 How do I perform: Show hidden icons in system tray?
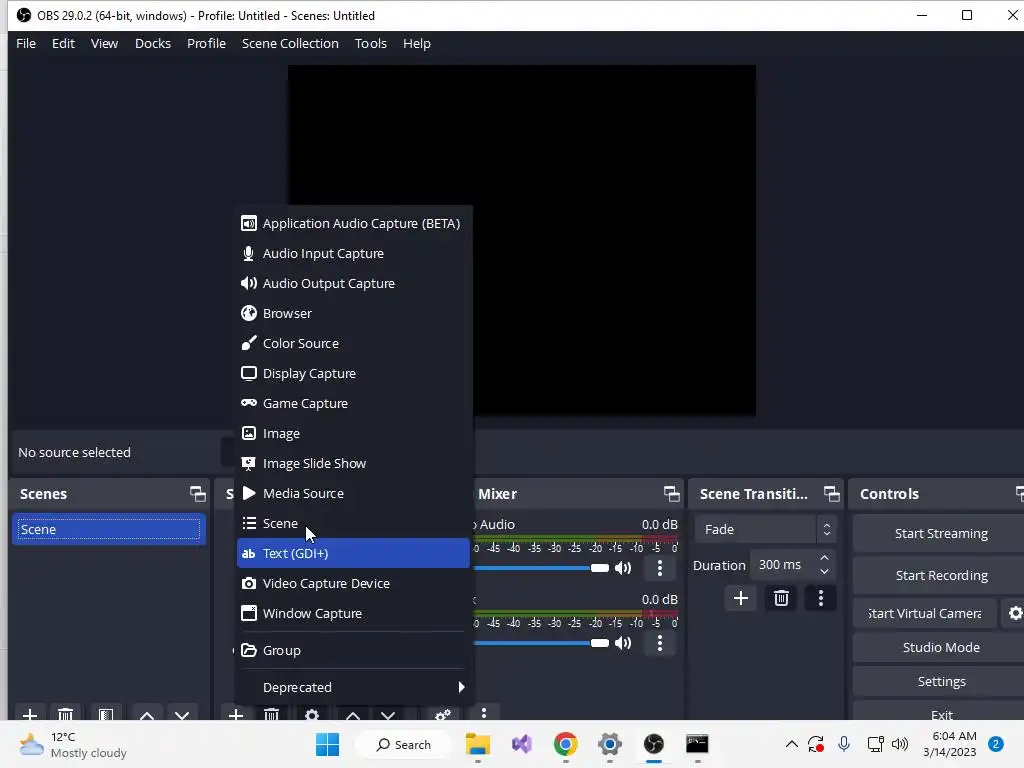click(792, 744)
